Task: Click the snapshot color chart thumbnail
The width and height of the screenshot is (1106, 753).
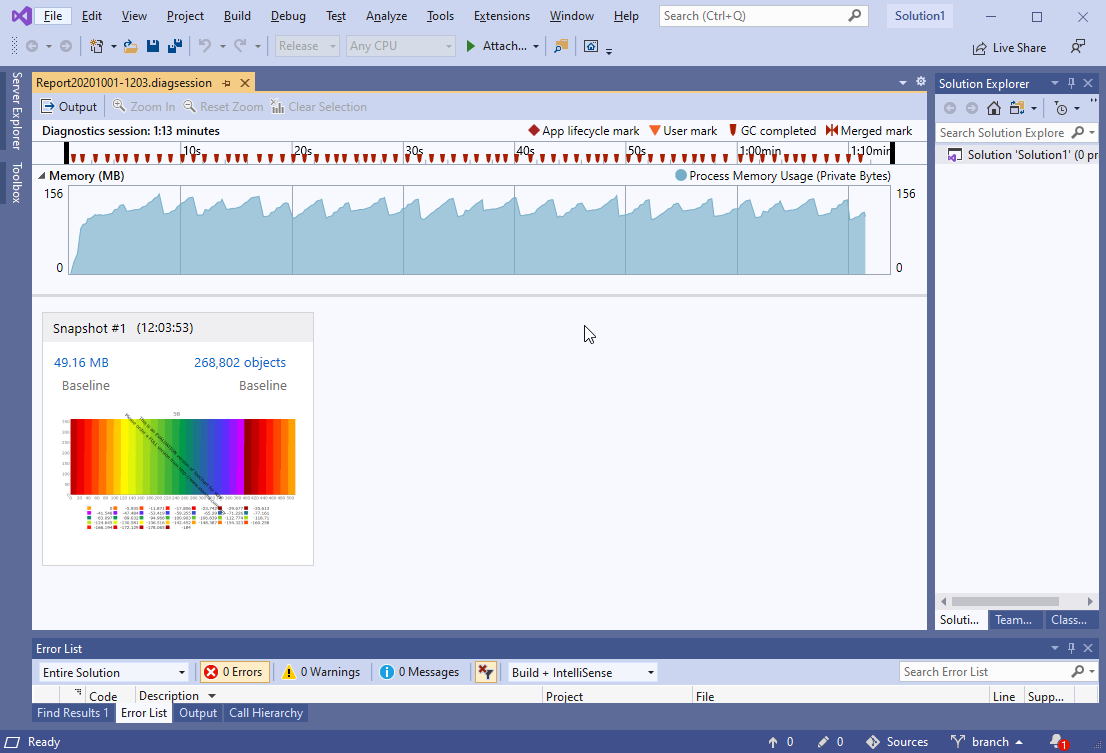Action: coord(178,472)
